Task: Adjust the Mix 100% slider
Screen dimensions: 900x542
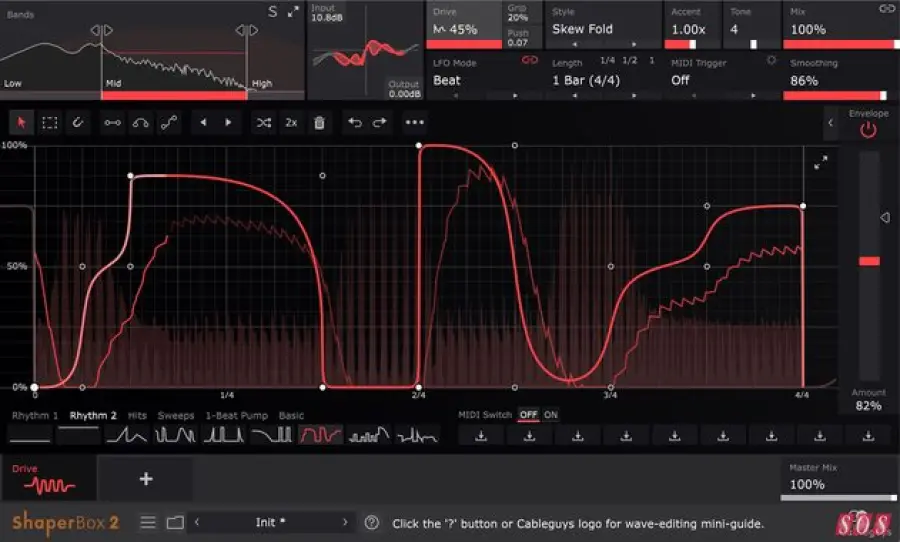Action: (x=840, y=44)
